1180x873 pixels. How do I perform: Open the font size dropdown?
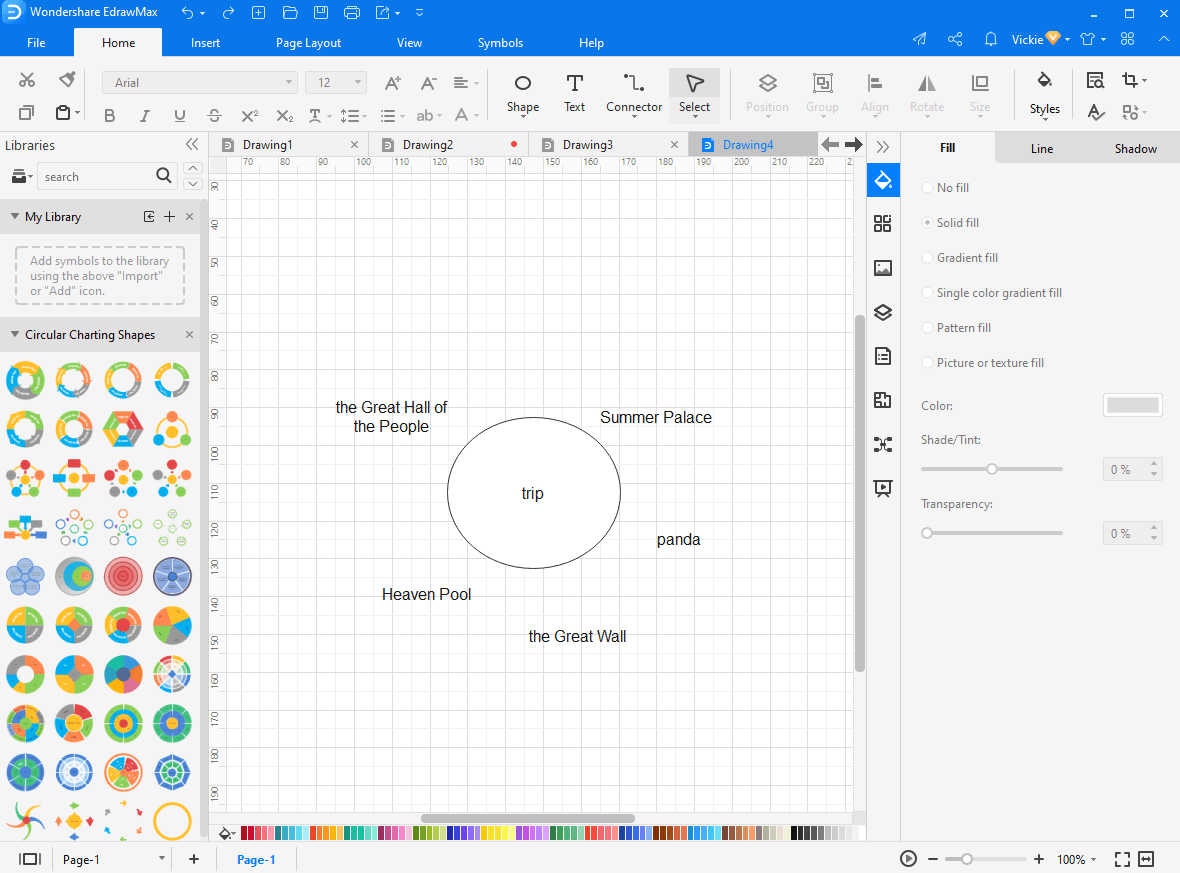click(356, 82)
